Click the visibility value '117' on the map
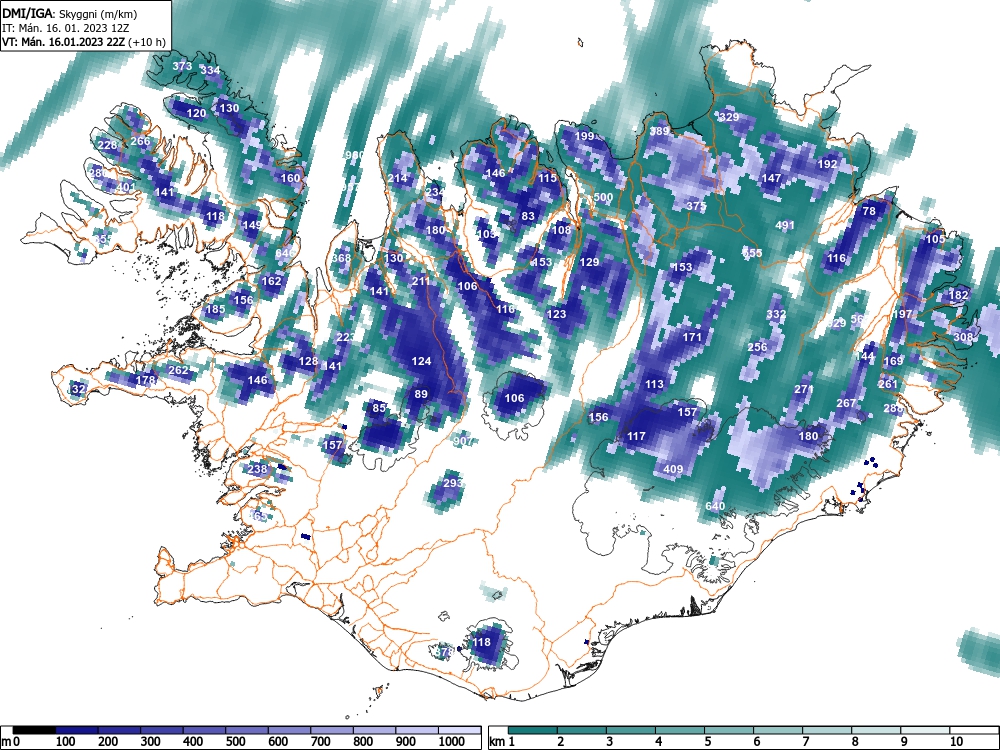 (636, 436)
